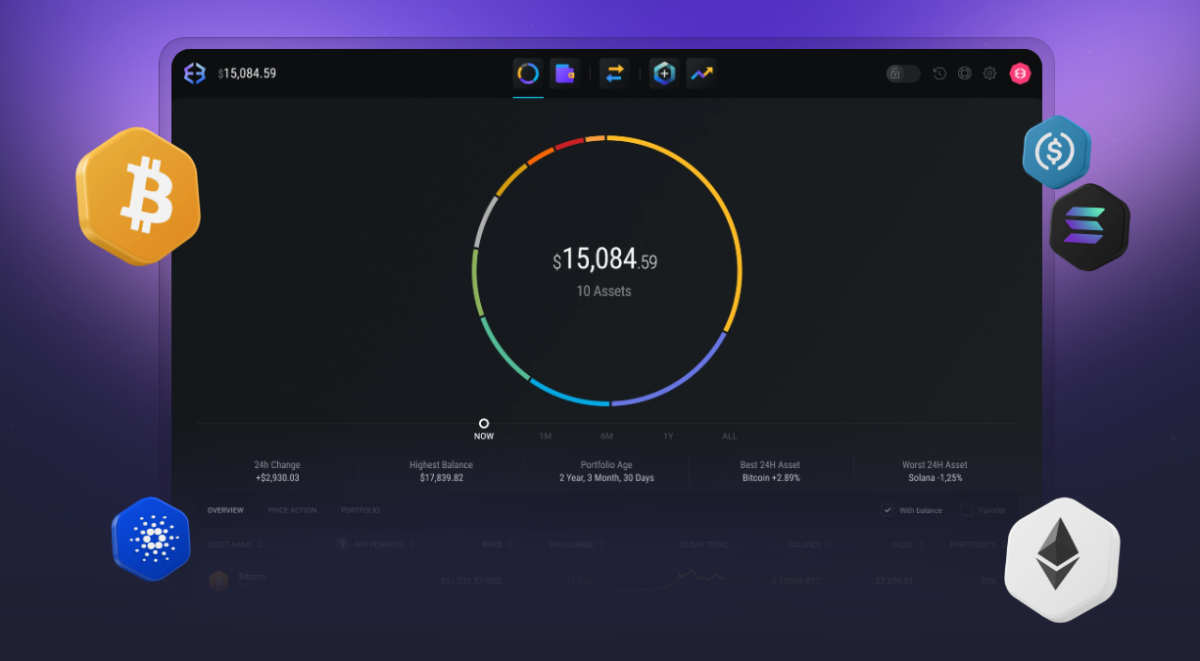Click the Exodus logo in the header
Viewport: 1200px width, 661px height.
(194, 73)
